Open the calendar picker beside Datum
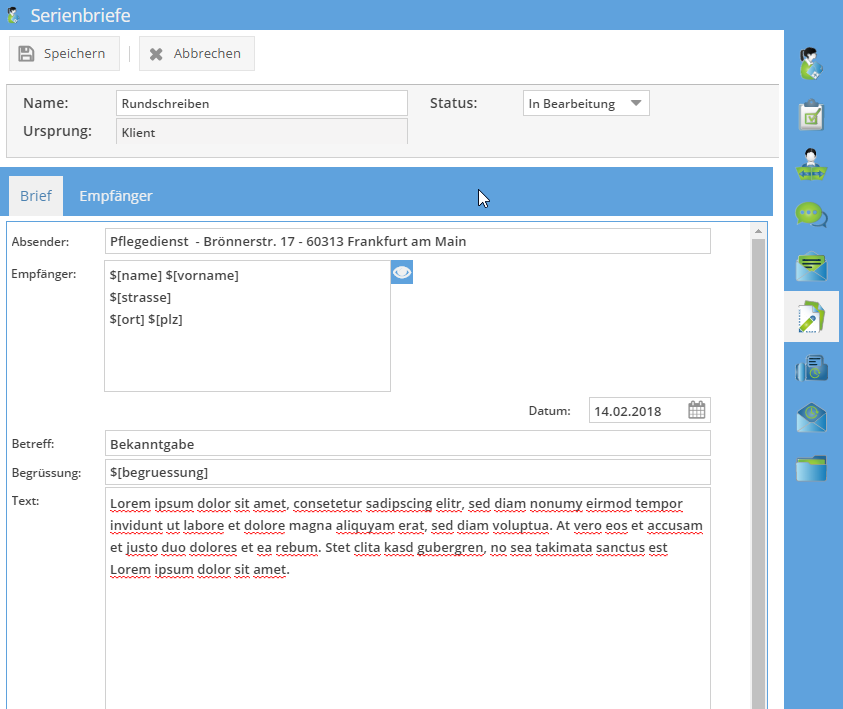 [x=697, y=410]
